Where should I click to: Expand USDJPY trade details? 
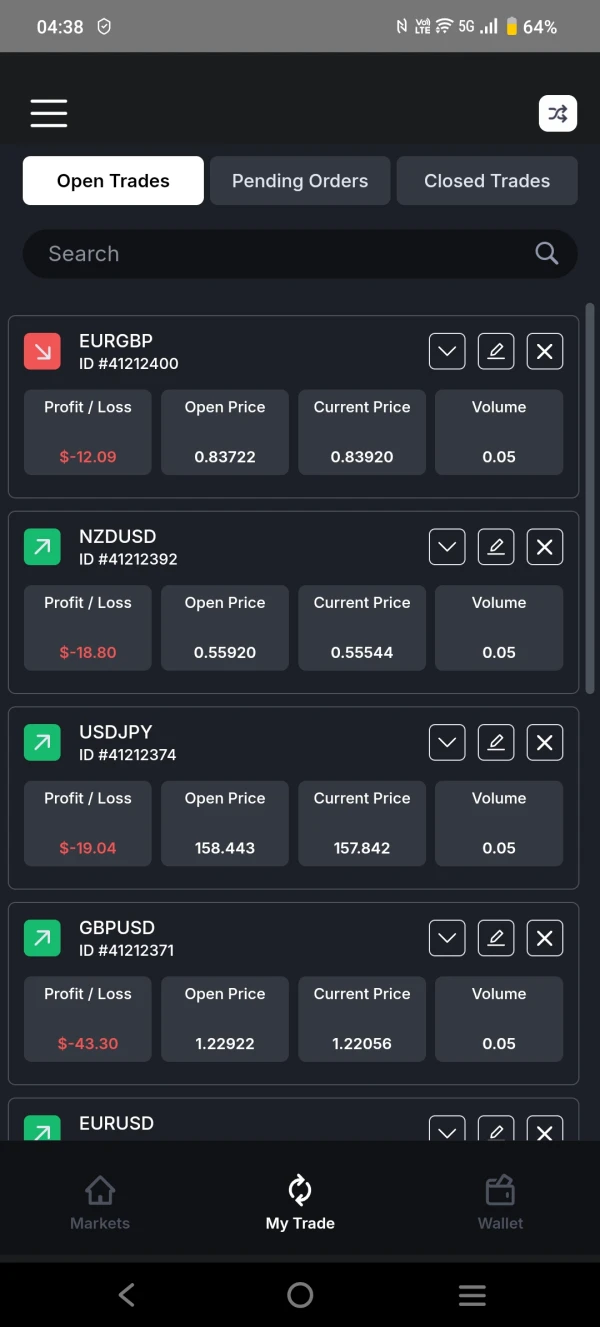point(447,743)
